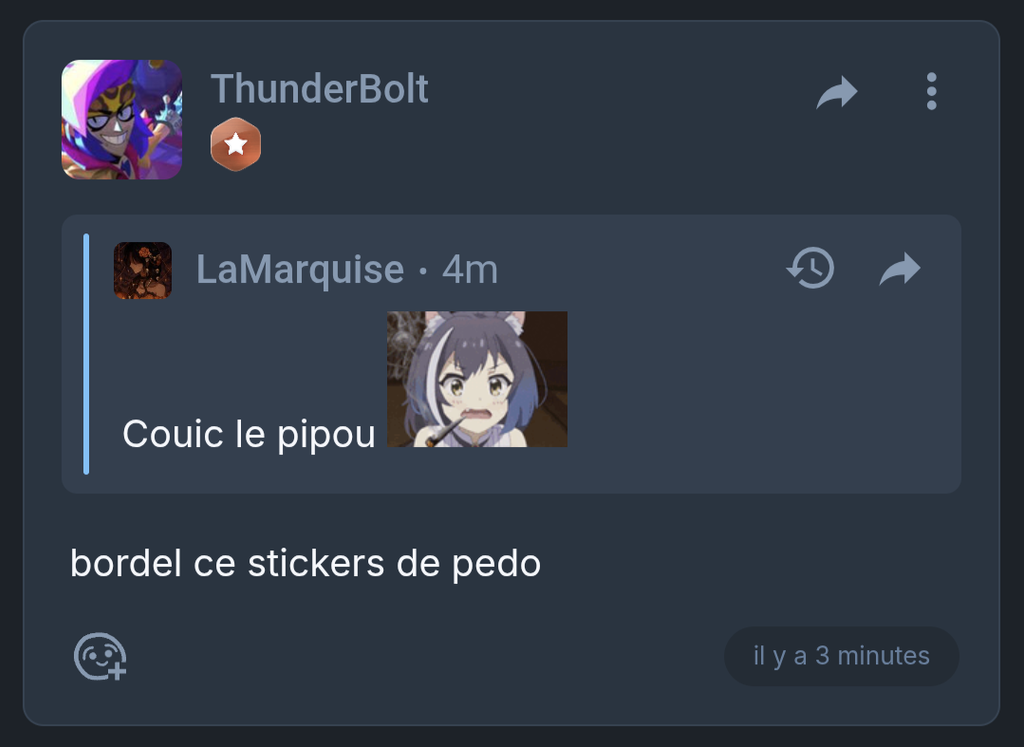Click the 4m timestamp beside LaMarquise
Screen dimensions: 1024x747
point(470,270)
